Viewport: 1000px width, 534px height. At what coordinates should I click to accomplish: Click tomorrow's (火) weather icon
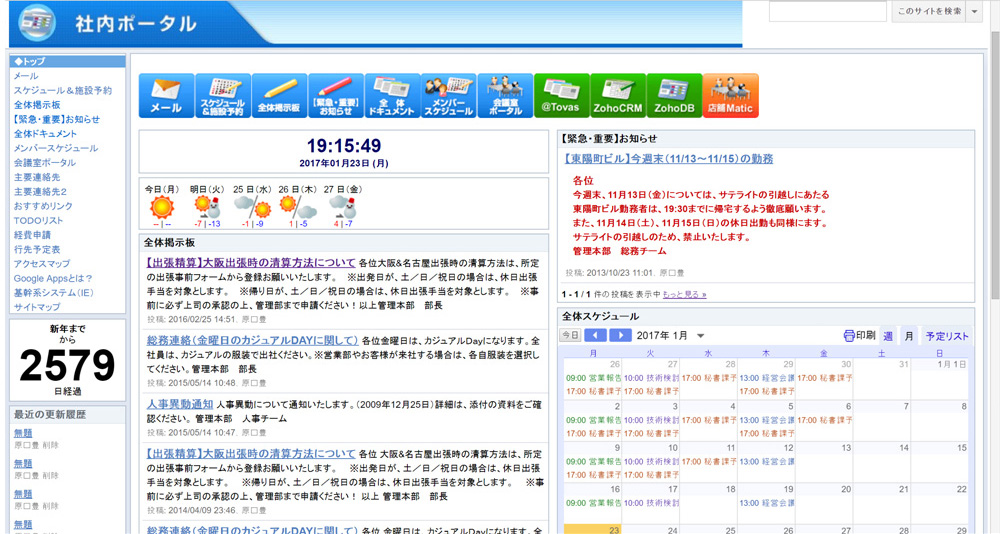tap(207, 207)
